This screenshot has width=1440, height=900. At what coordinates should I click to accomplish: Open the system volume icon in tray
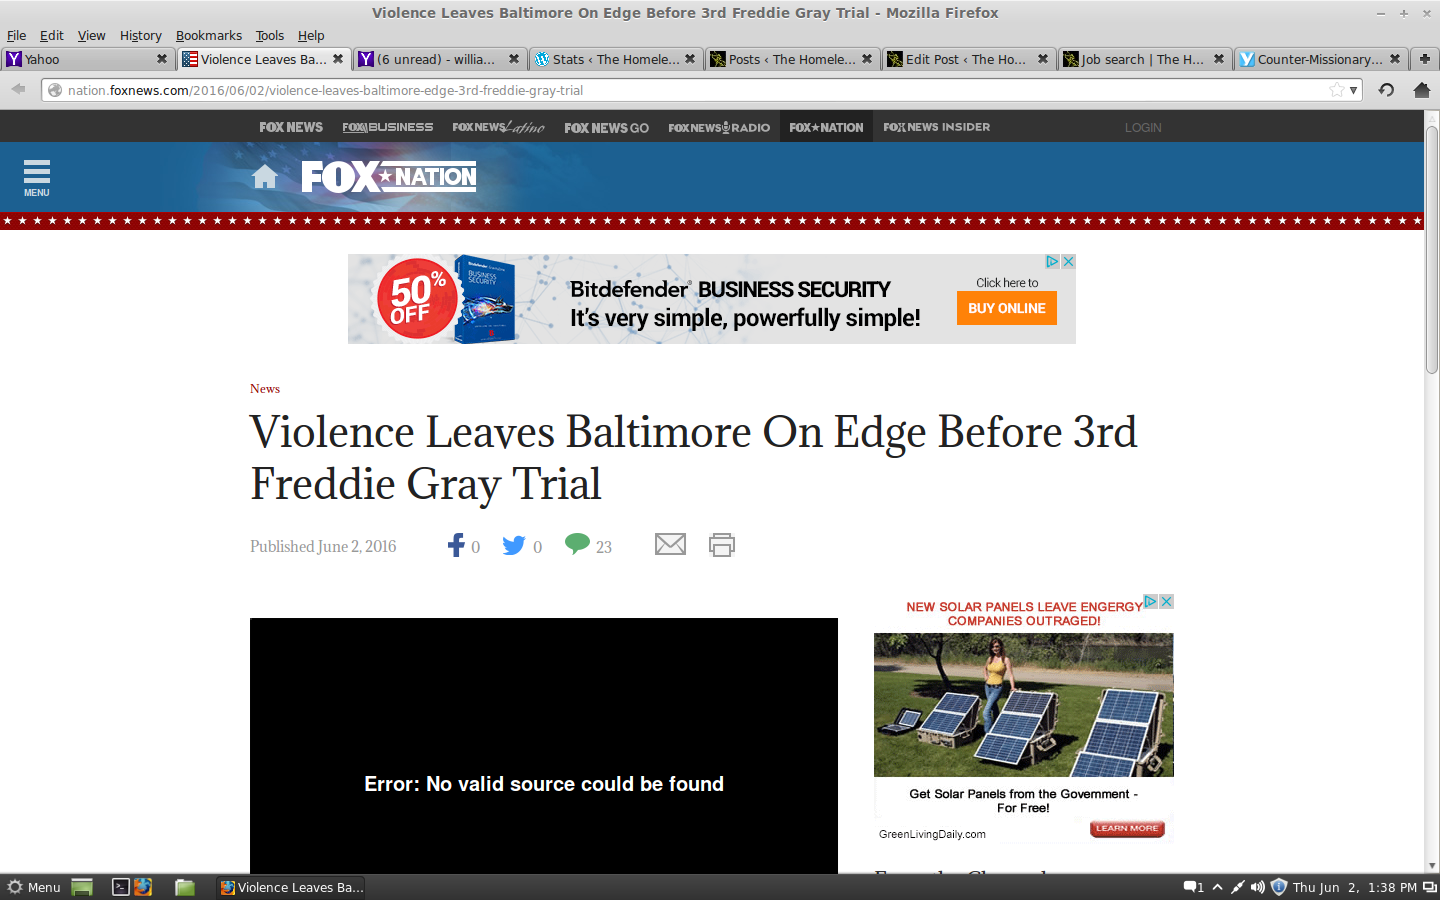pos(1257,887)
